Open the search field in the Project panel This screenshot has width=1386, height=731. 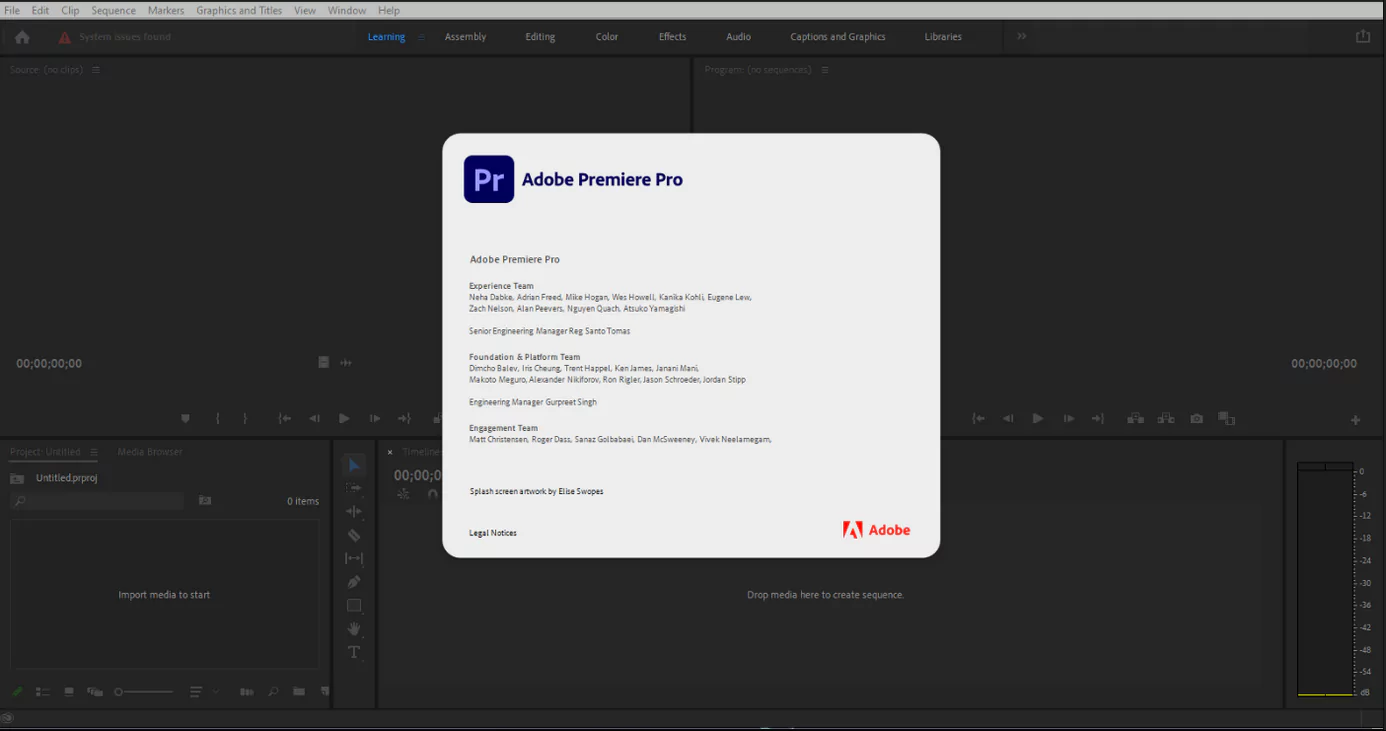(95, 500)
